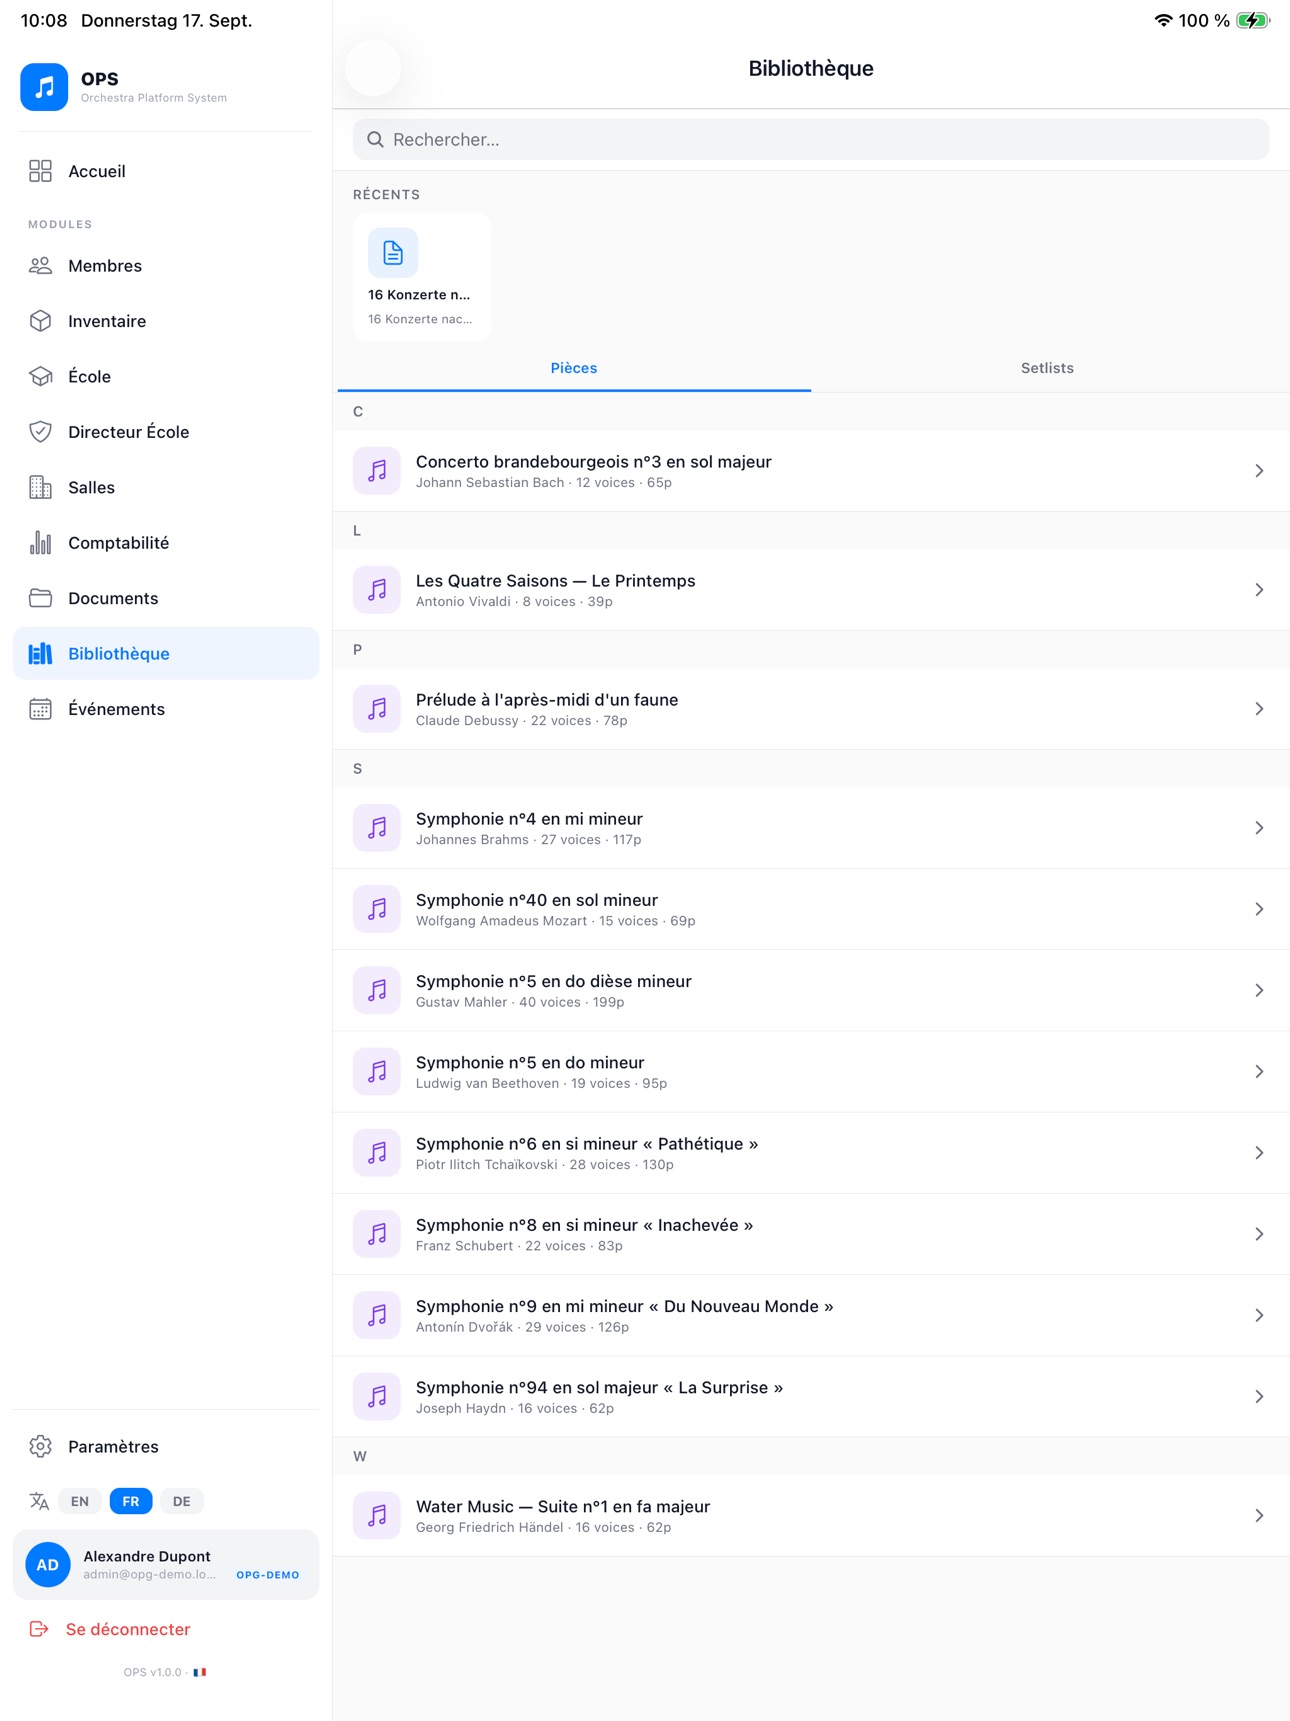This screenshot has height=1721, width=1290.
Task: Click the Directeur École shield icon
Action: [x=40, y=432]
